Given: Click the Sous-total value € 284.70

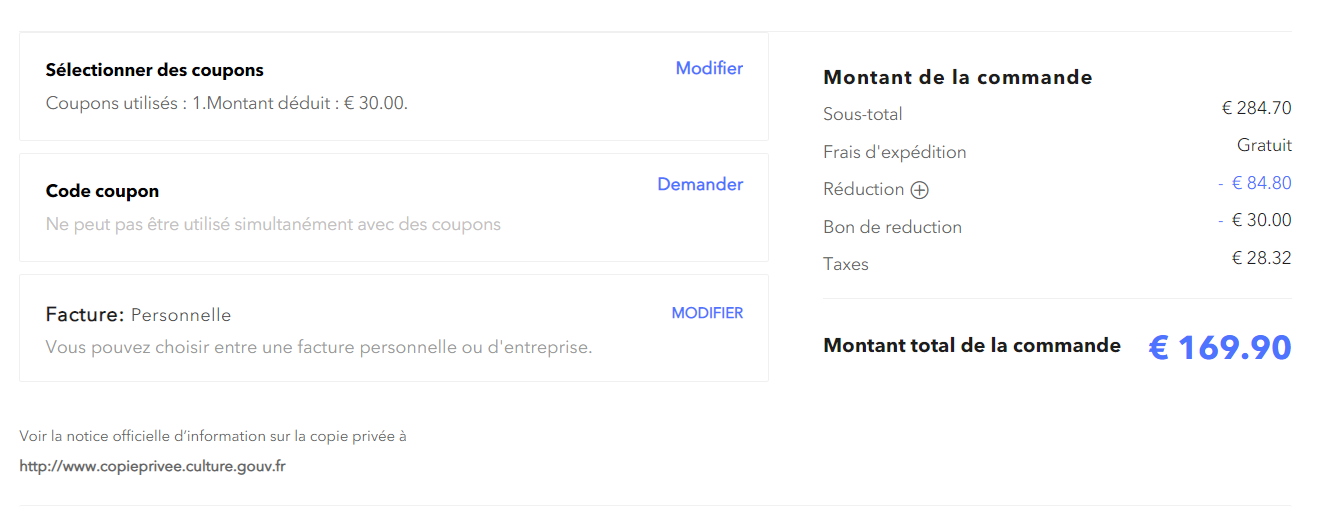Looking at the screenshot, I should click(x=1256, y=108).
